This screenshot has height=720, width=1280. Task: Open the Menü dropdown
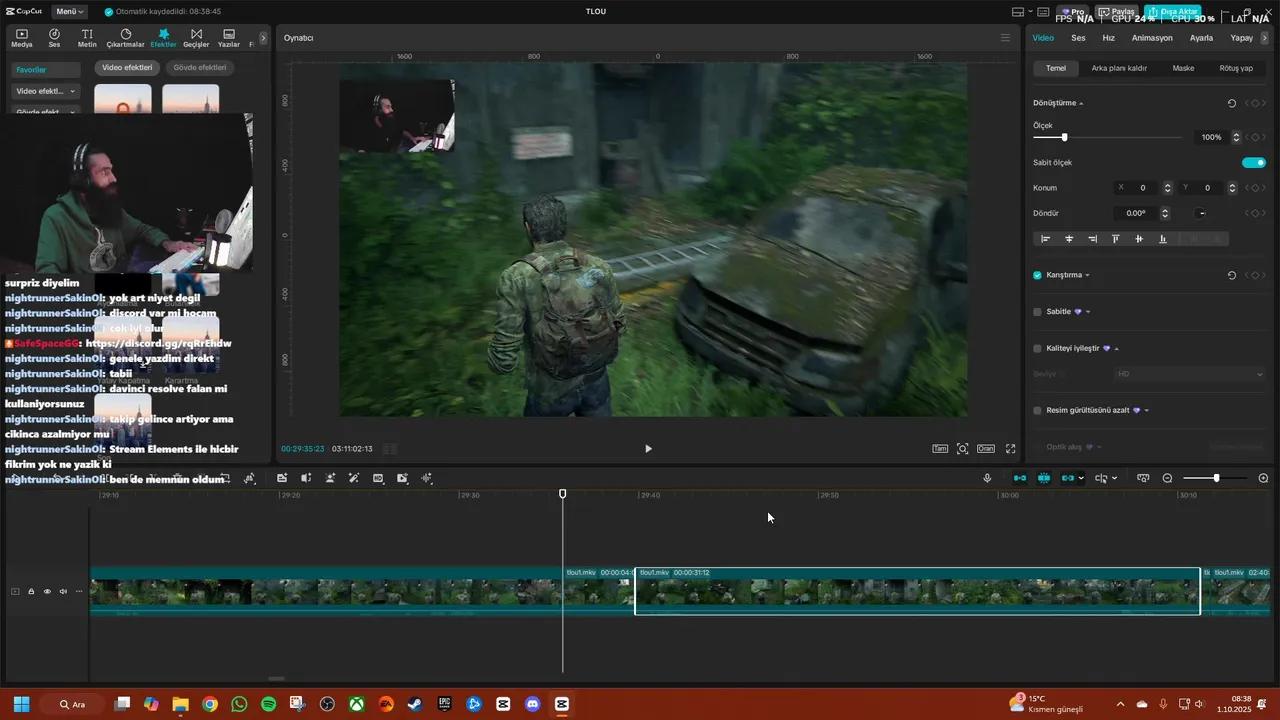point(70,12)
